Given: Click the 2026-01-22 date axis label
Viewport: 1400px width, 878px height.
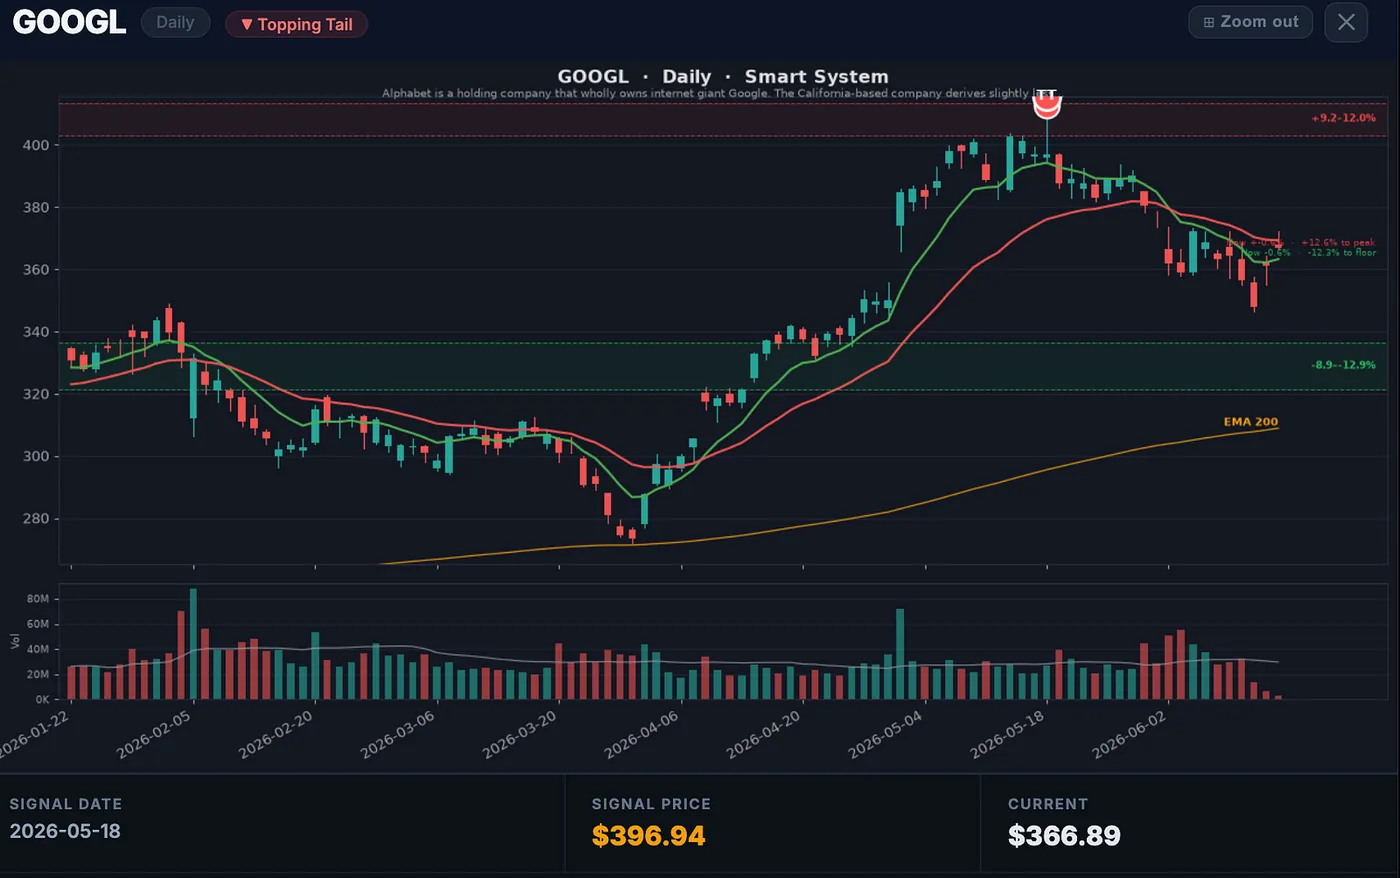Looking at the screenshot, I should (x=32, y=735).
